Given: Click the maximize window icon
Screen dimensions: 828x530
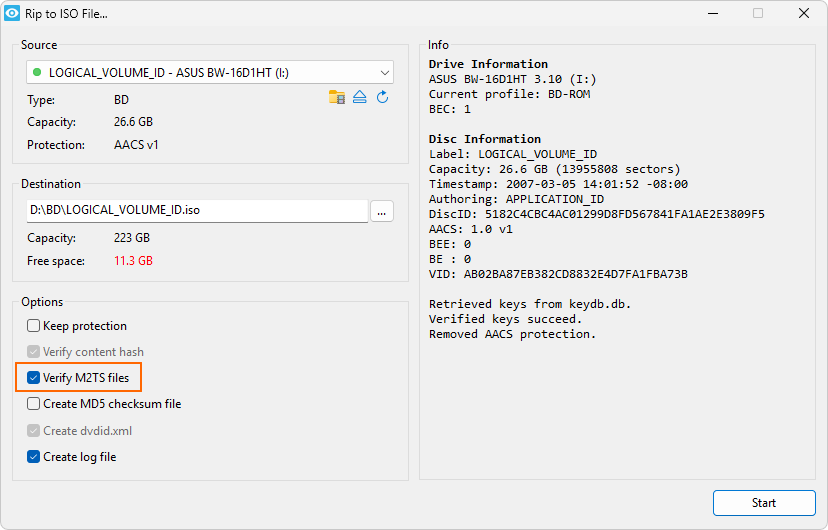Looking at the screenshot, I should point(758,13).
